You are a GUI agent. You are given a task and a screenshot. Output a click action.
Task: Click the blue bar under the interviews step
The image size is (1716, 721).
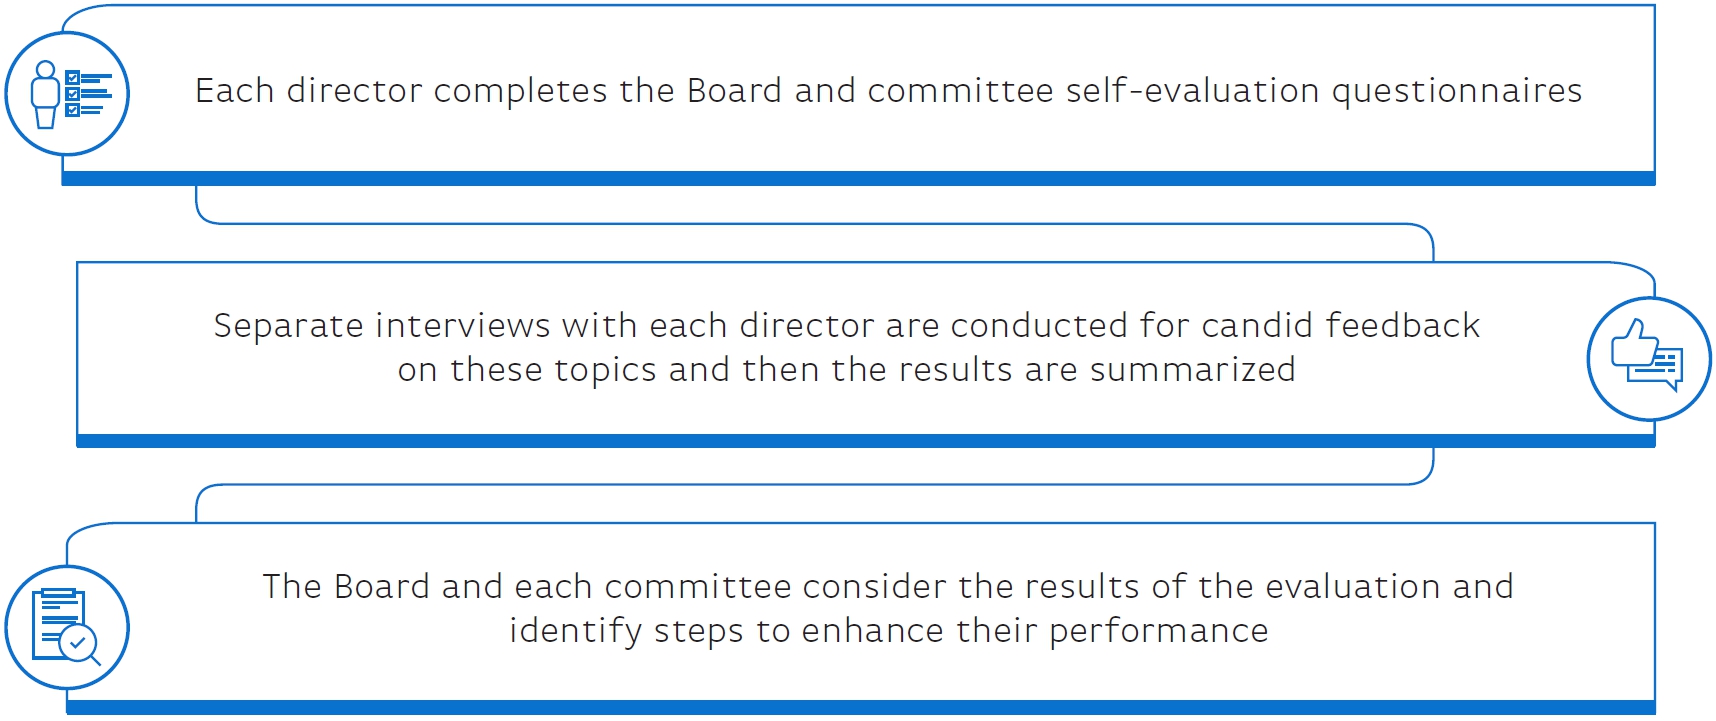pyautogui.click(x=866, y=441)
